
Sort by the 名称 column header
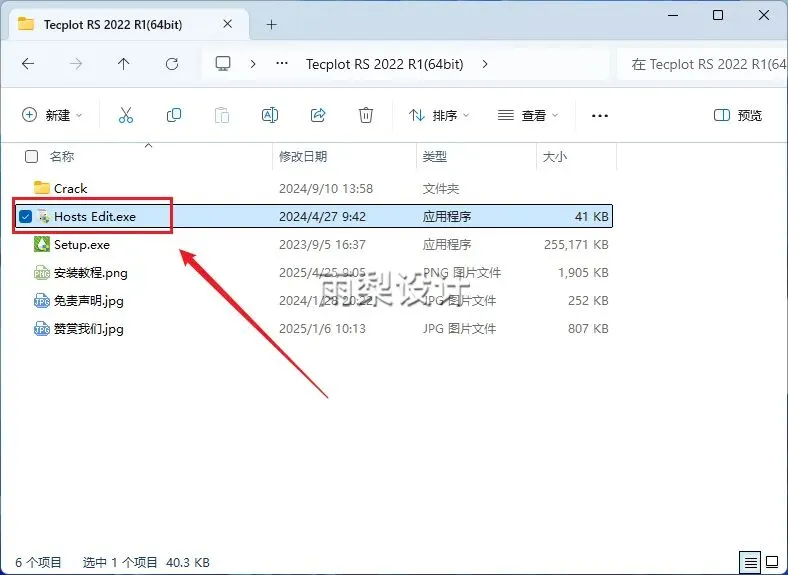click(62, 157)
